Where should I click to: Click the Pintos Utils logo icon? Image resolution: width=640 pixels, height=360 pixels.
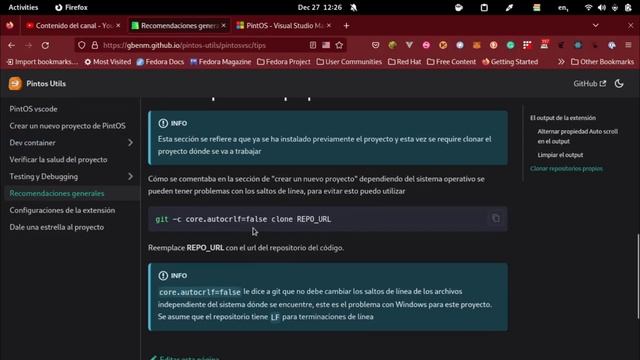click(15, 84)
